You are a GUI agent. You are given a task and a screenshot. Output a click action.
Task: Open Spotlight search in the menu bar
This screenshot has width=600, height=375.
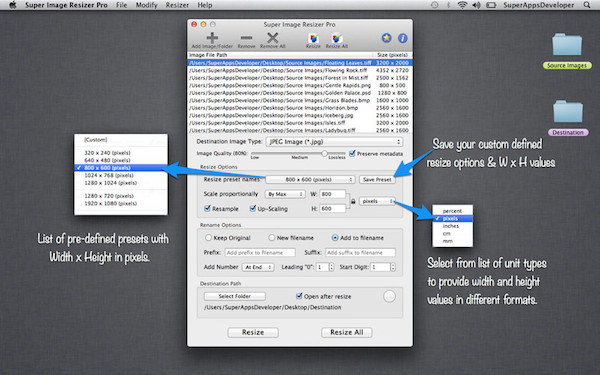pos(587,5)
